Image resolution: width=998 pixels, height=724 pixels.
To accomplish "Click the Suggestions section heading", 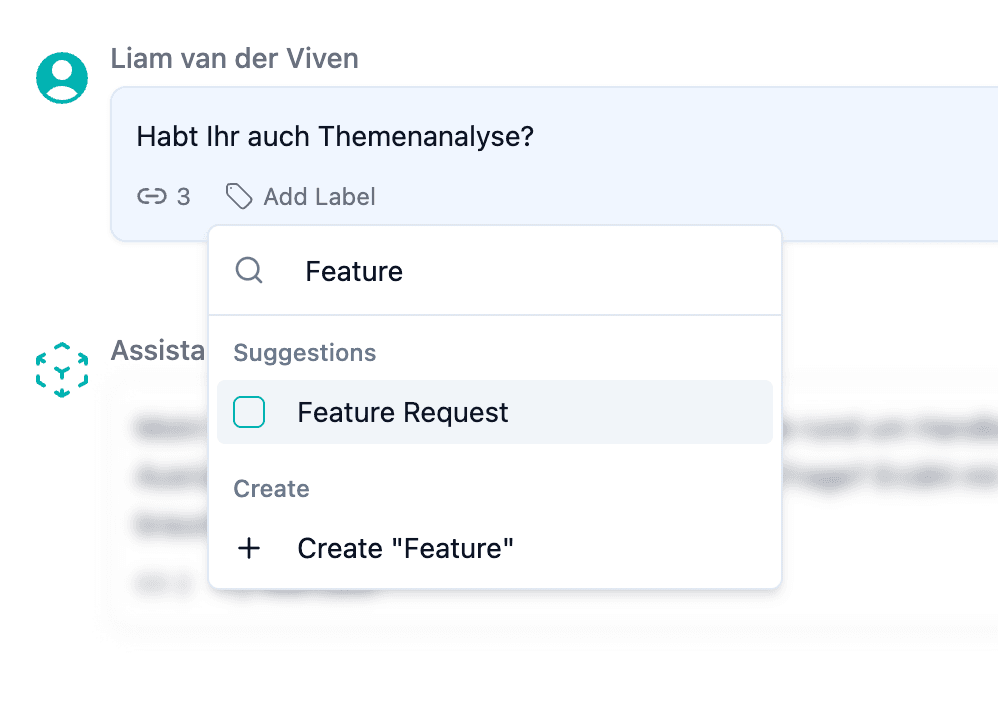I will pos(304,353).
